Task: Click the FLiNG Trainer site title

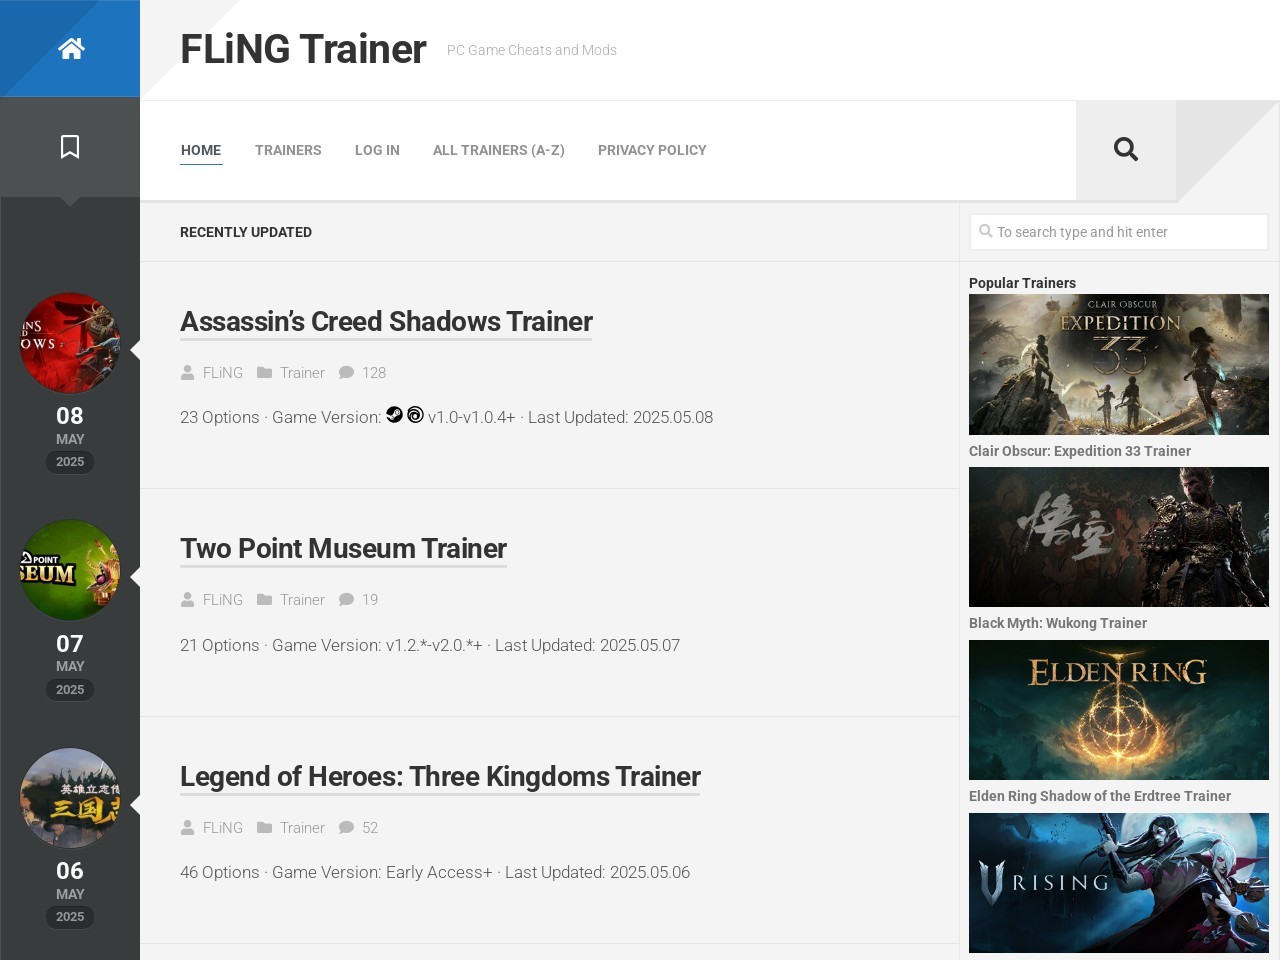Action: click(303, 49)
